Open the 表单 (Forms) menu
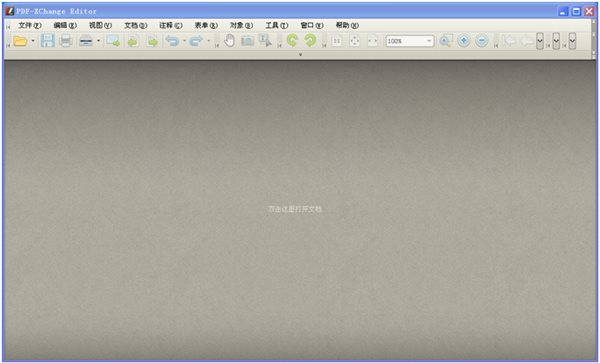Viewport: 600px width, 363px height. [x=206, y=25]
